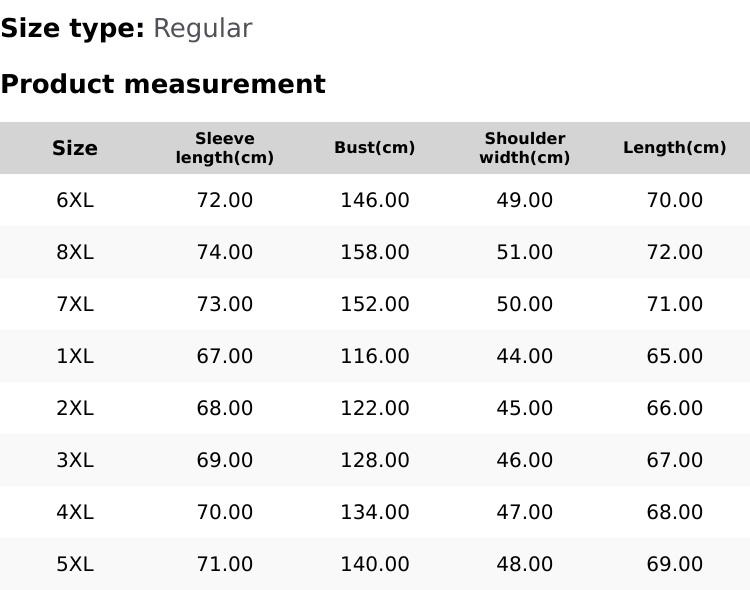This screenshot has width=750, height=590.
Task: Click the Sleeve length(cm) column header
Action: (x=225, y=148)
